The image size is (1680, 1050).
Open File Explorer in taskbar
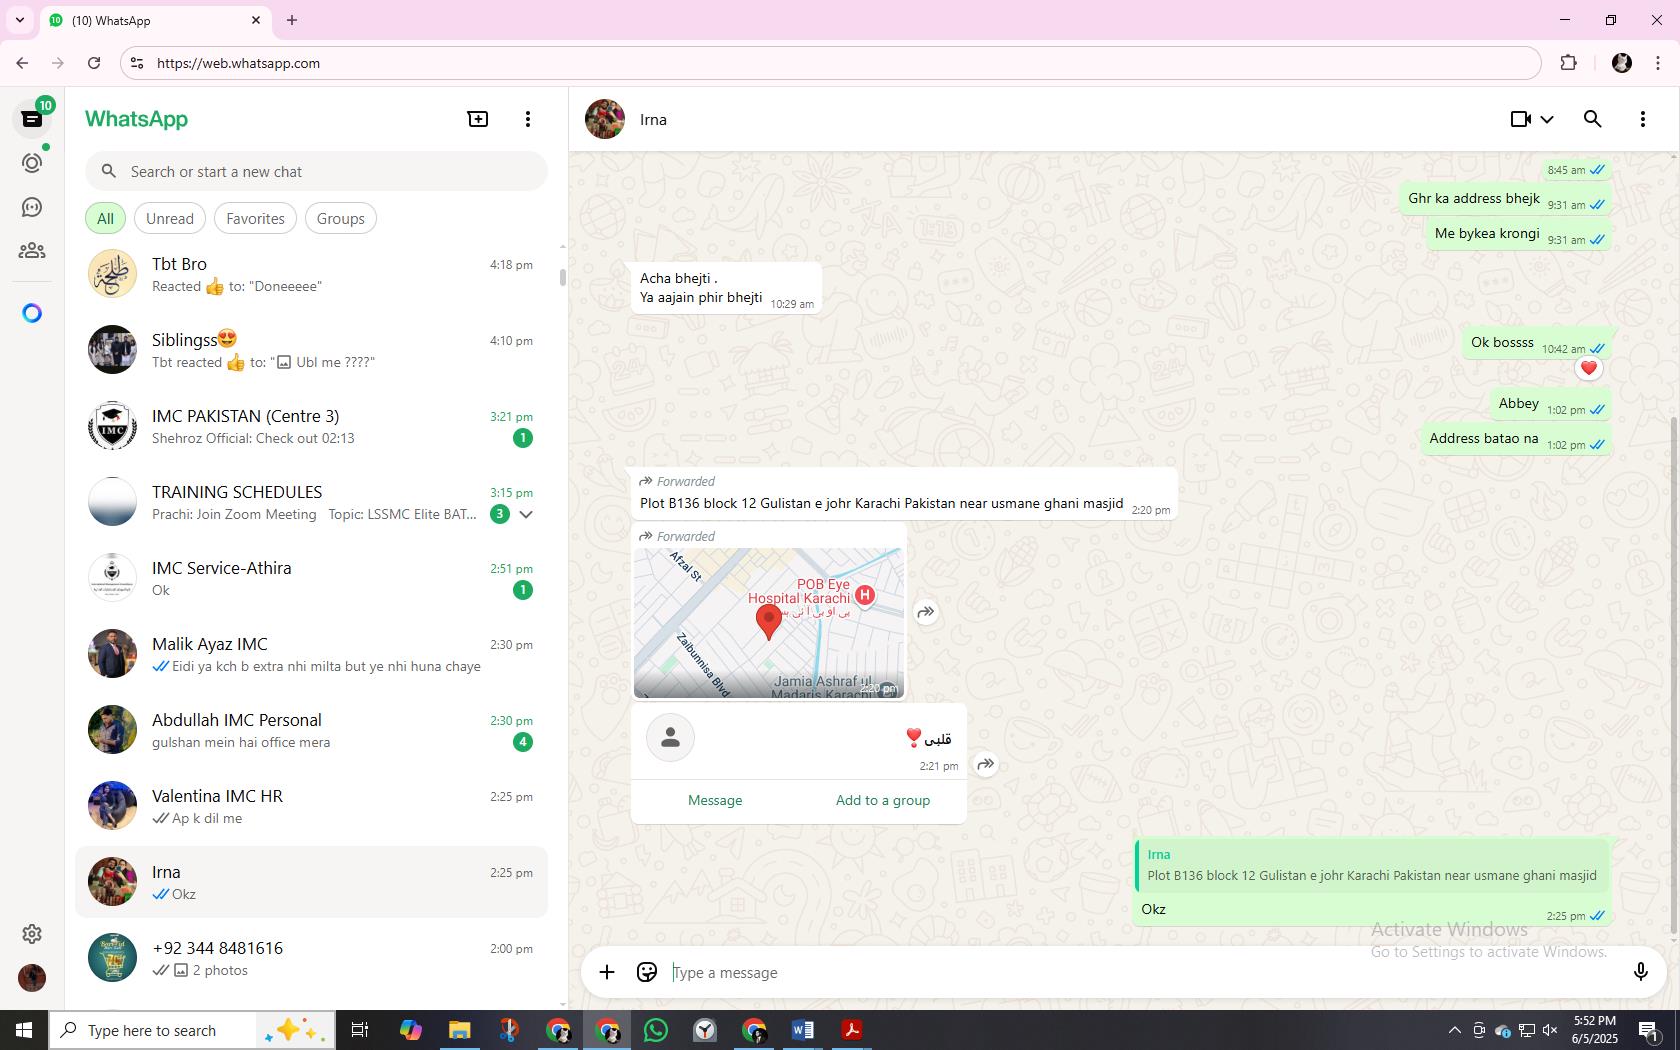(459, 1030)
